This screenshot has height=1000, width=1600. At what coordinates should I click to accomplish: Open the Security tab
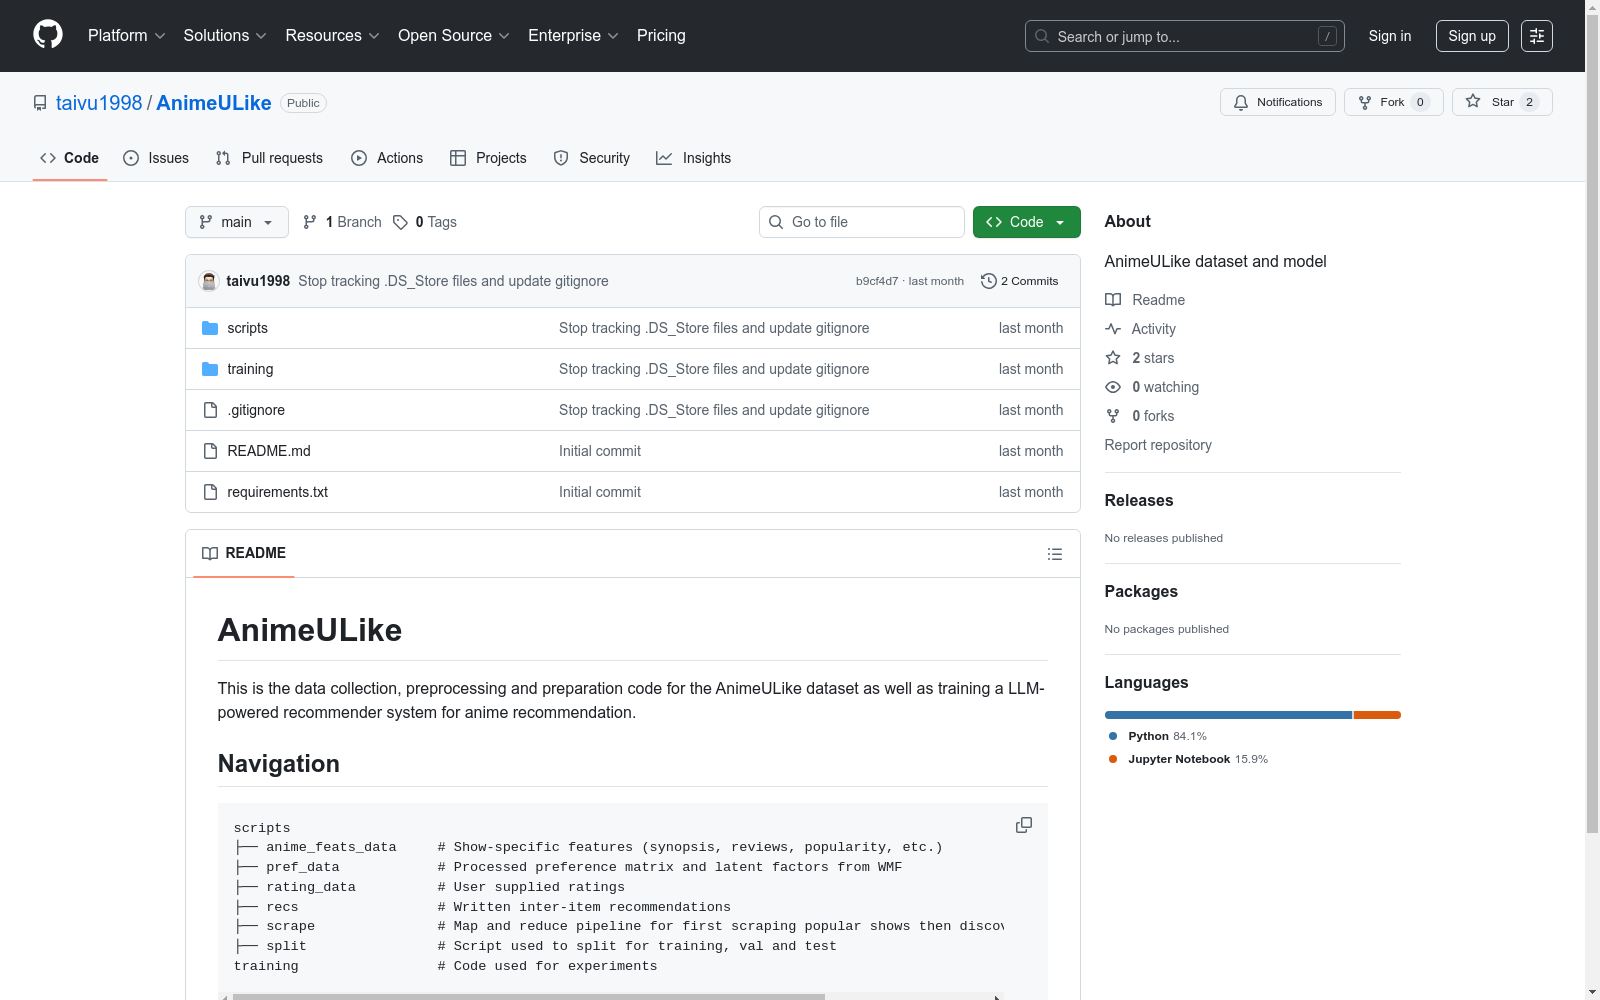[x=592, y=158]
